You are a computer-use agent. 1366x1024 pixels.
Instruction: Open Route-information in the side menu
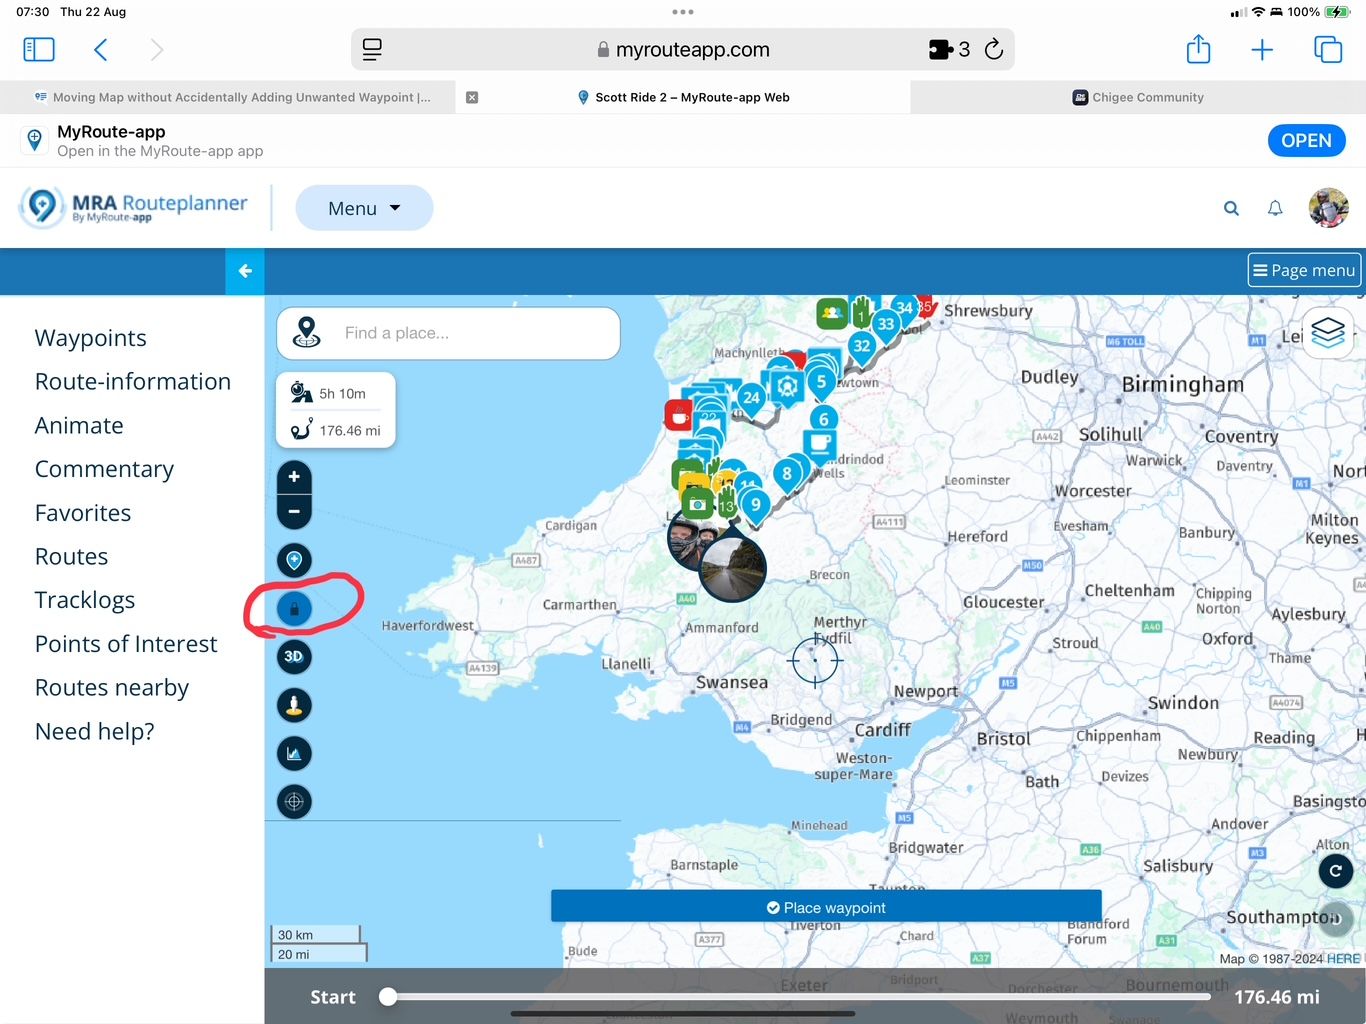click(x=133, y=382)
